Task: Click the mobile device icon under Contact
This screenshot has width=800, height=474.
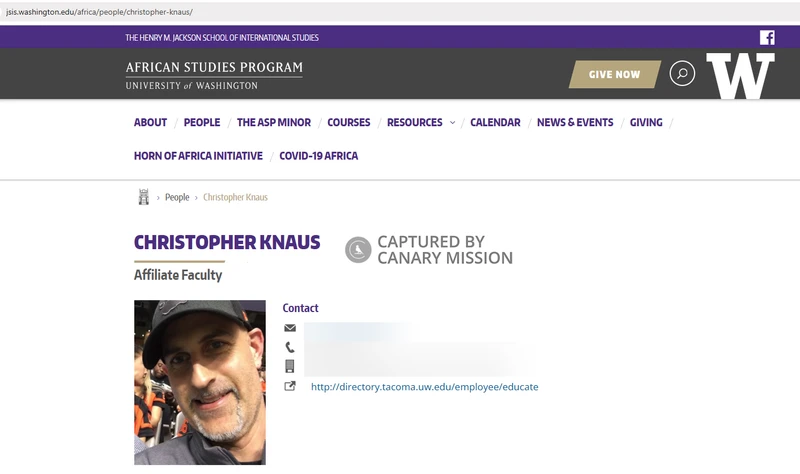Action: [x=290, y=366]
